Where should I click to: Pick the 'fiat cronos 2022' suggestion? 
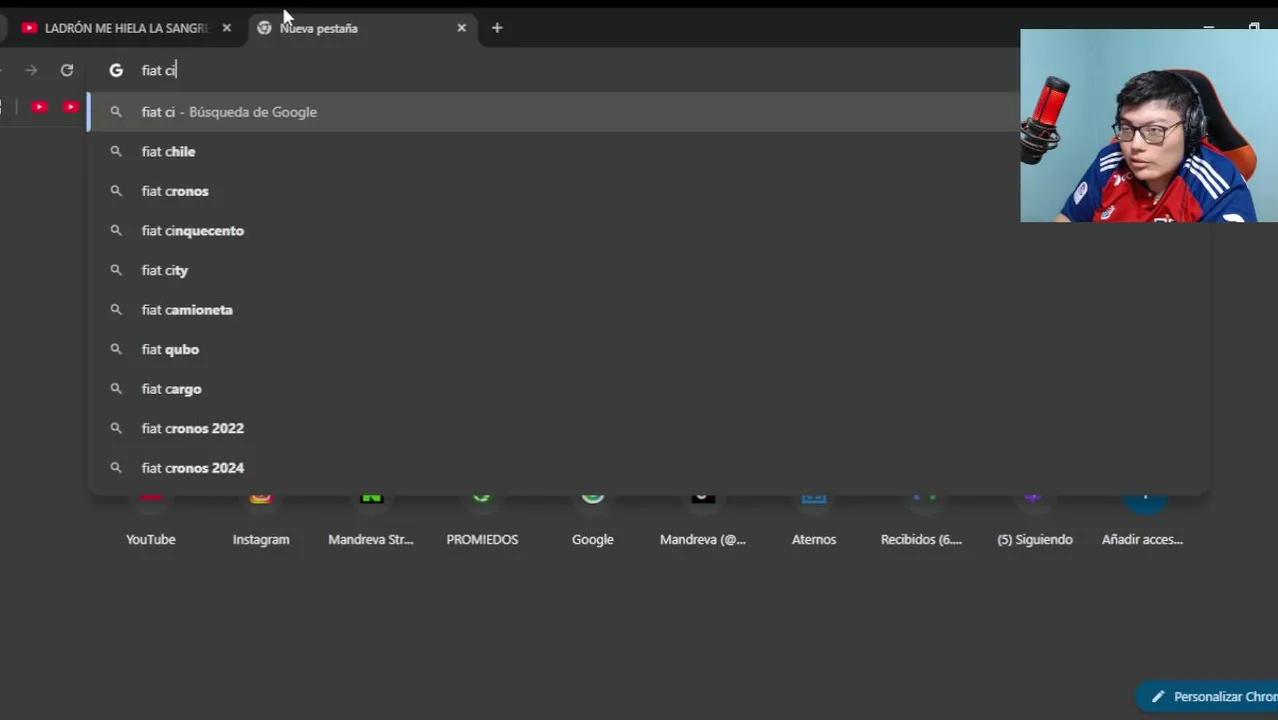coord(648,428)
